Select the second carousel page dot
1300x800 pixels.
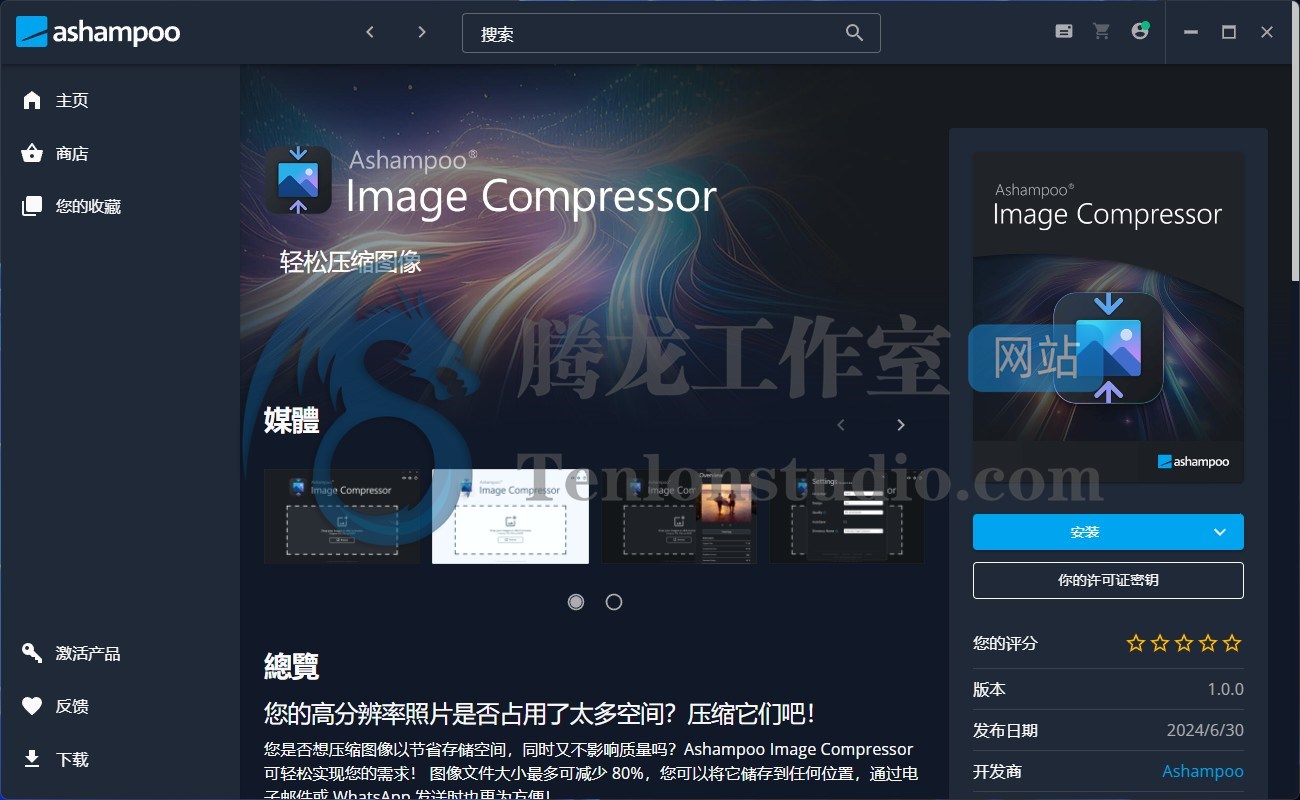[x=614, y=602]
